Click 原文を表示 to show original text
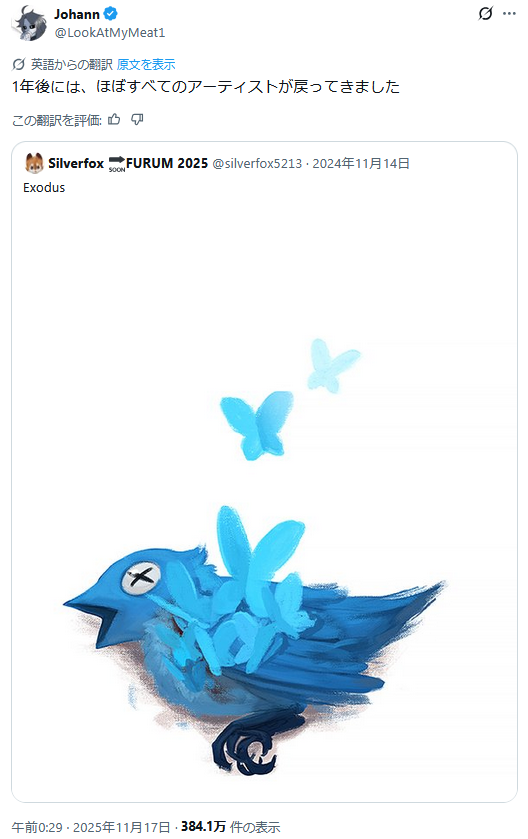 [146, 65]
